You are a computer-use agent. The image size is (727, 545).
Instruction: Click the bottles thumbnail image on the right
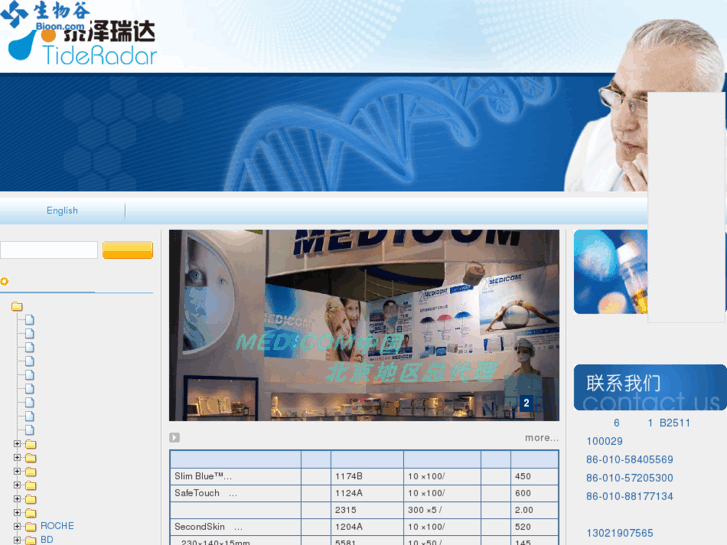(610, 272)
